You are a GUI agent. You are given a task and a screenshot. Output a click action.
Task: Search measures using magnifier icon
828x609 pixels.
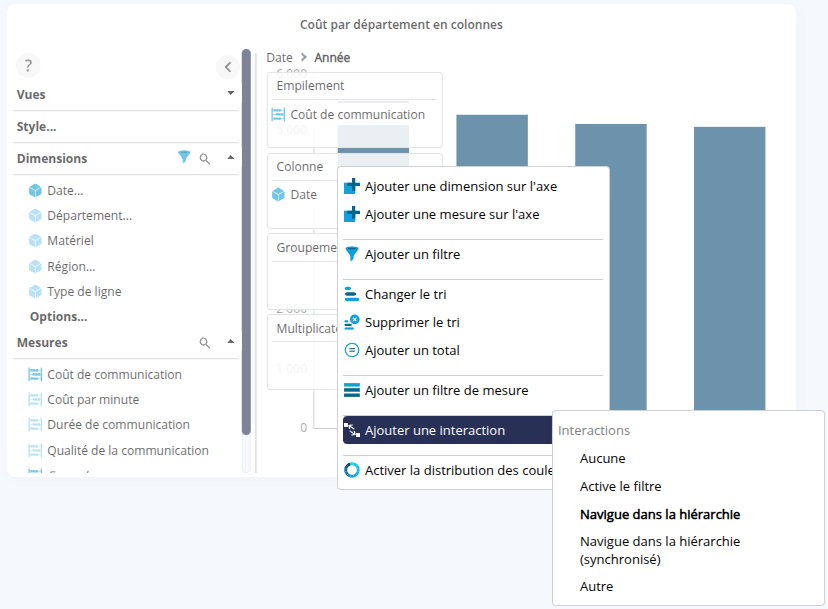[205, 342]
